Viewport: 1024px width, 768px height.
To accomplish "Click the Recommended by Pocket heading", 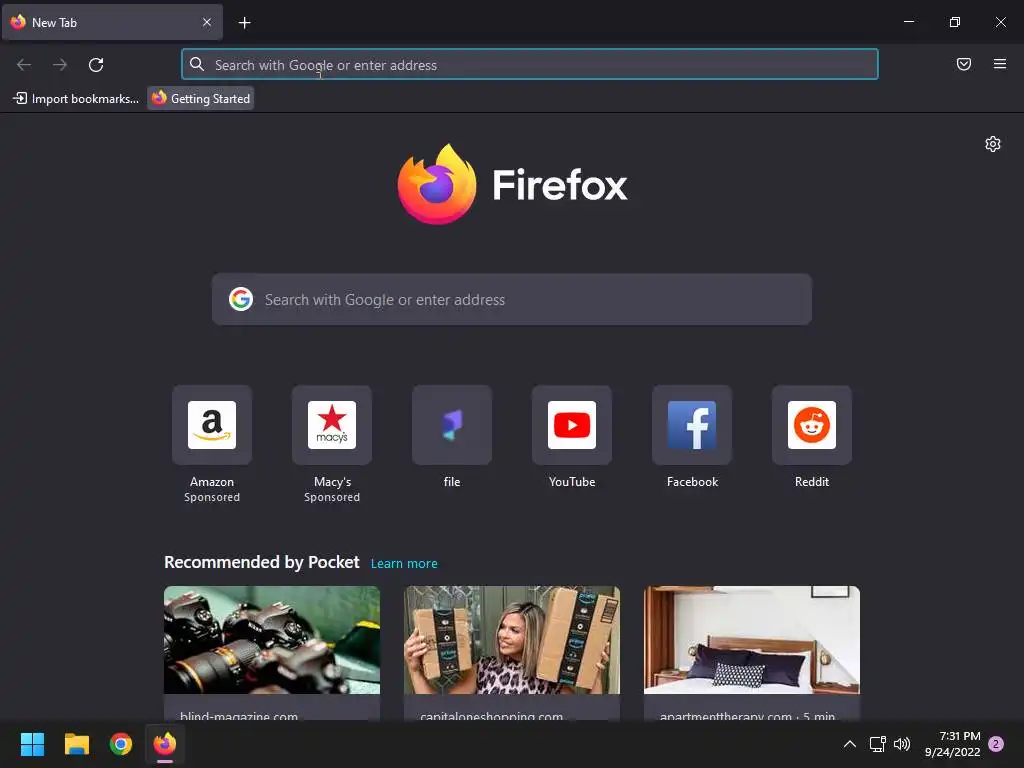I will click(261, 562).
